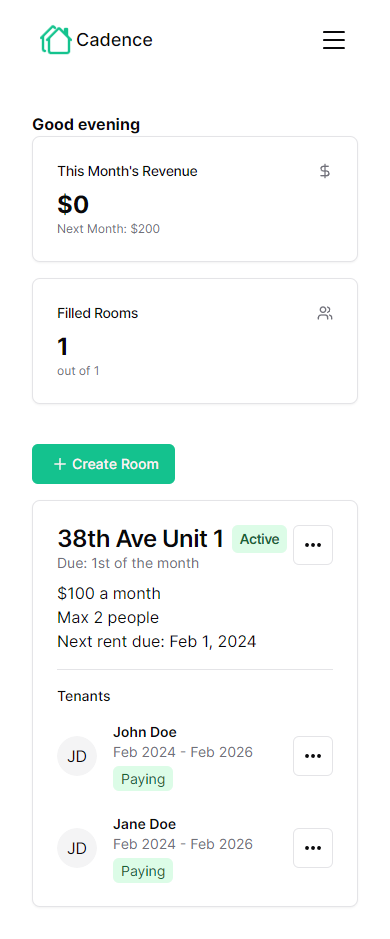Screen dimensions: 390x939
Task: Click the dollar sign revenue icon
Action: click(x=325, y=171)
